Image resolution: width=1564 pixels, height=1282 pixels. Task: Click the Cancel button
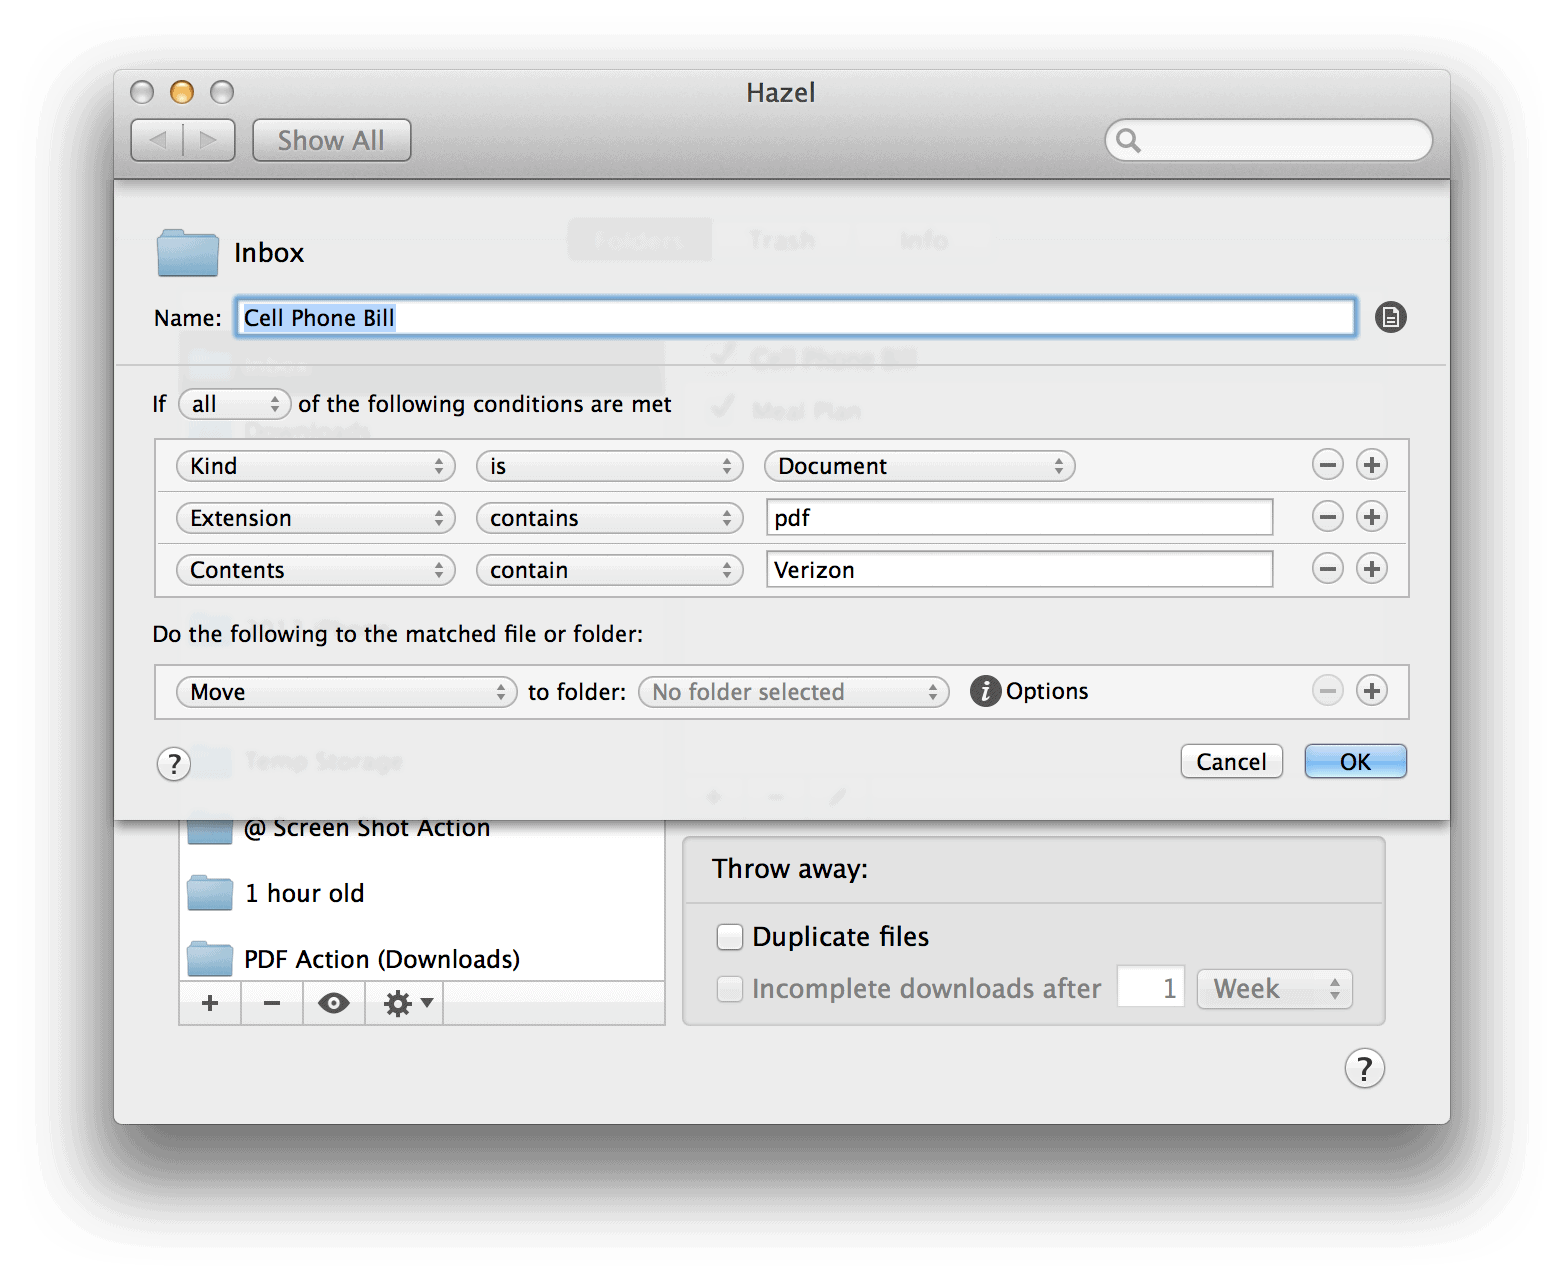(x=1232, y=762)
